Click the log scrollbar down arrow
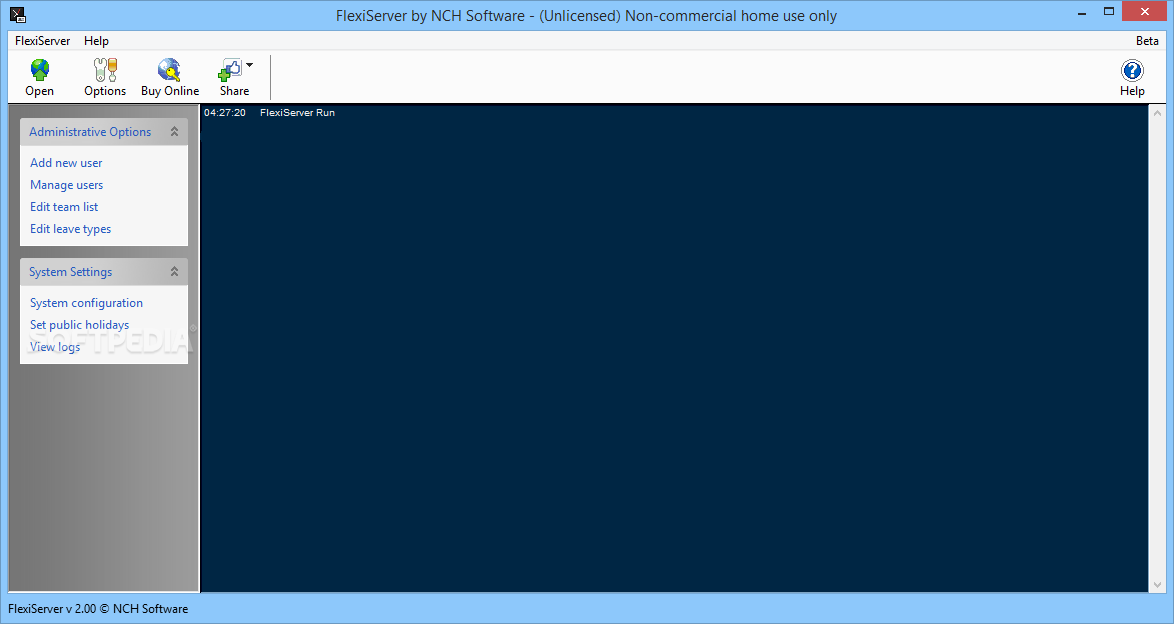1174x624 pixels. point(1157,584)
